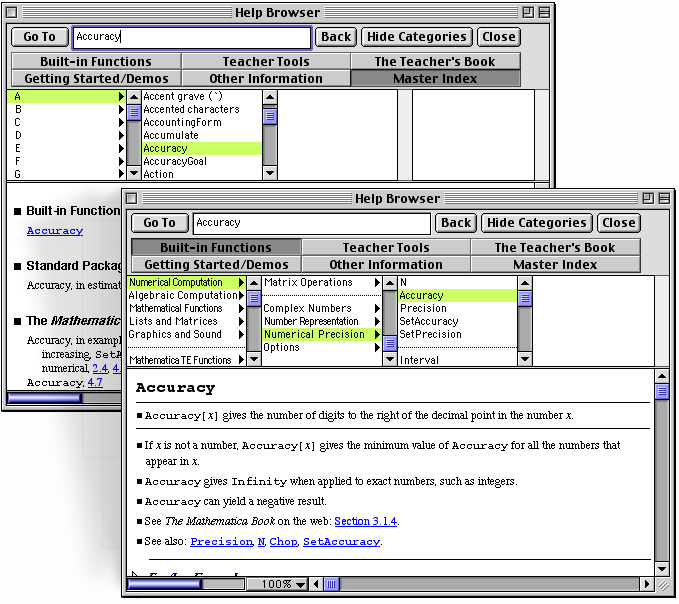Click Hide Categories in the back window
Viewport: 679px width, 604px height.
tap(417, 37)
